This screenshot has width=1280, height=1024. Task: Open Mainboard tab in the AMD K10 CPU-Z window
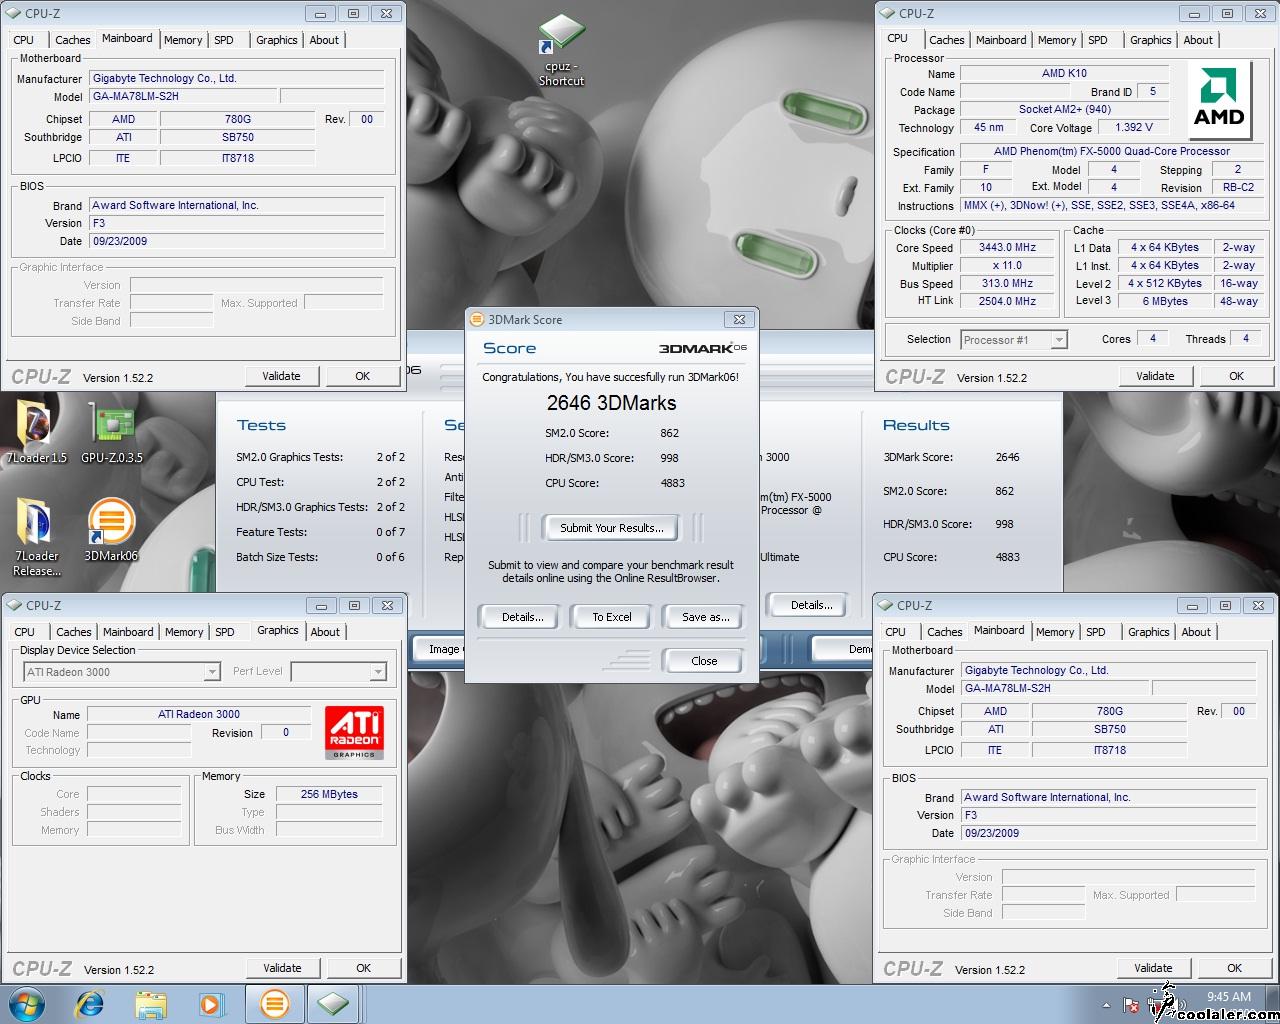coord(1001,40)
